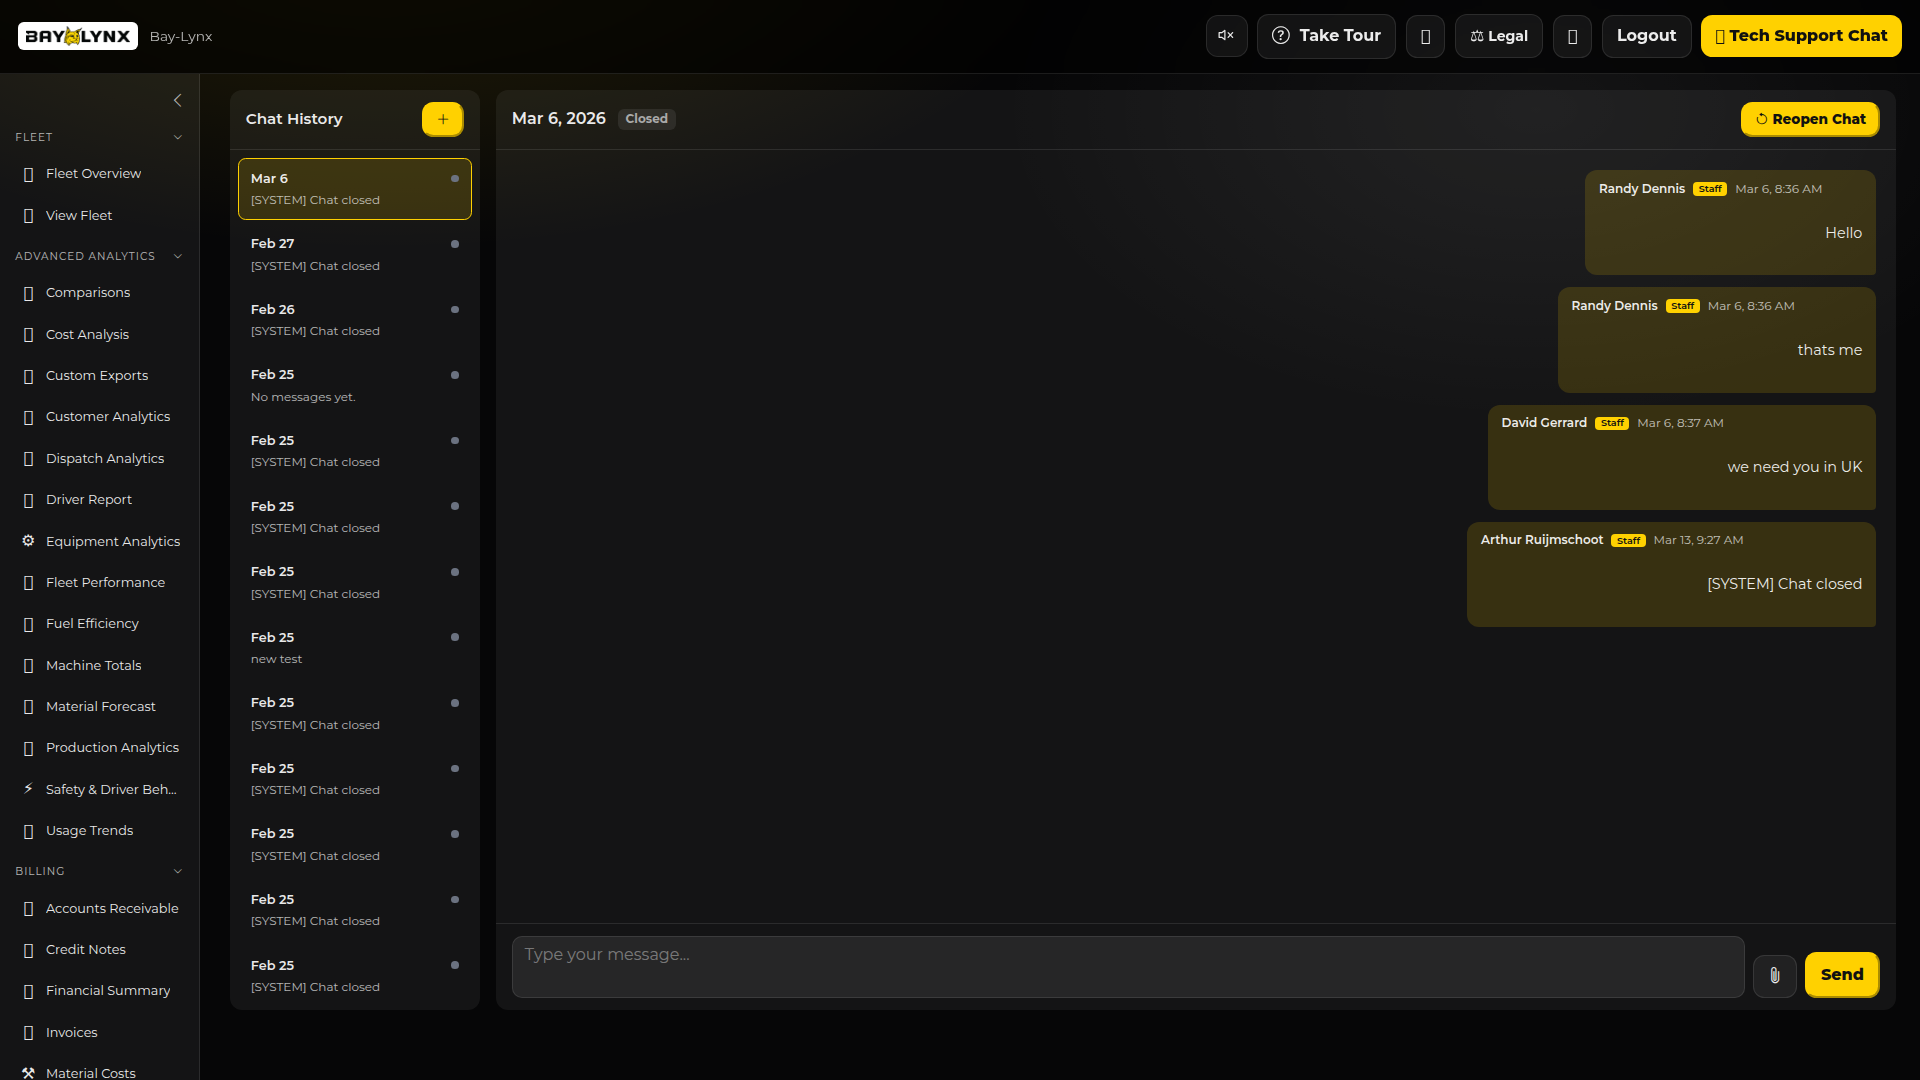This screenshot has width=1920, height=1080.
Task: Collapse the sidebar with left chevron
Action: click(177, 100)
